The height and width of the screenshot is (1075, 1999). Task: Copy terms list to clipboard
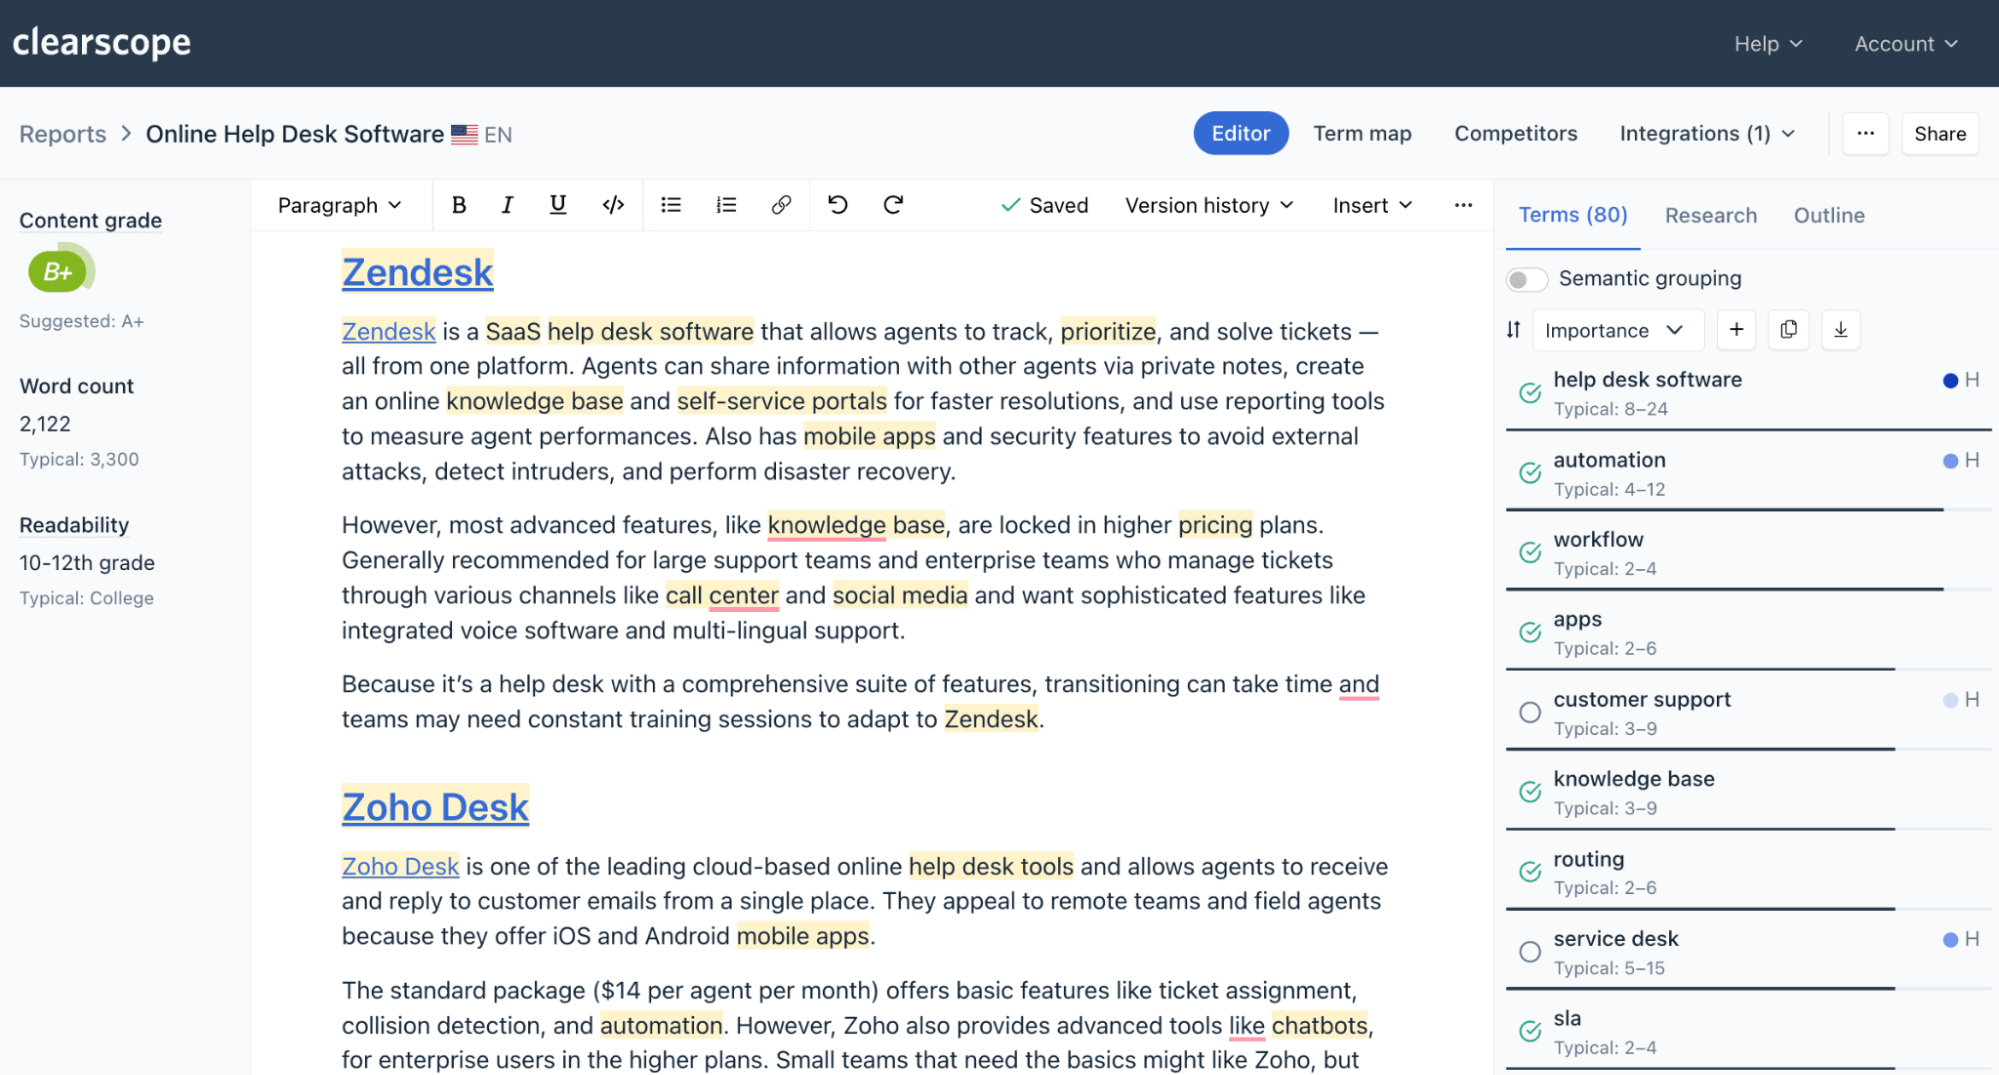click(x=1788, y=330)
